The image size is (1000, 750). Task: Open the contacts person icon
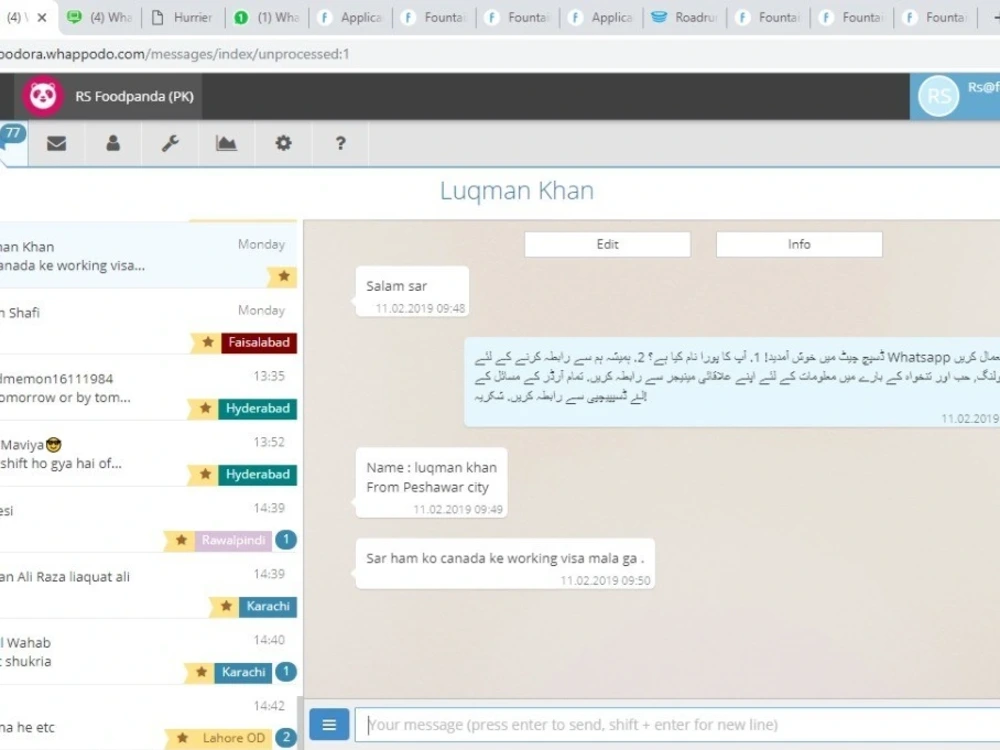coord(113,143)
